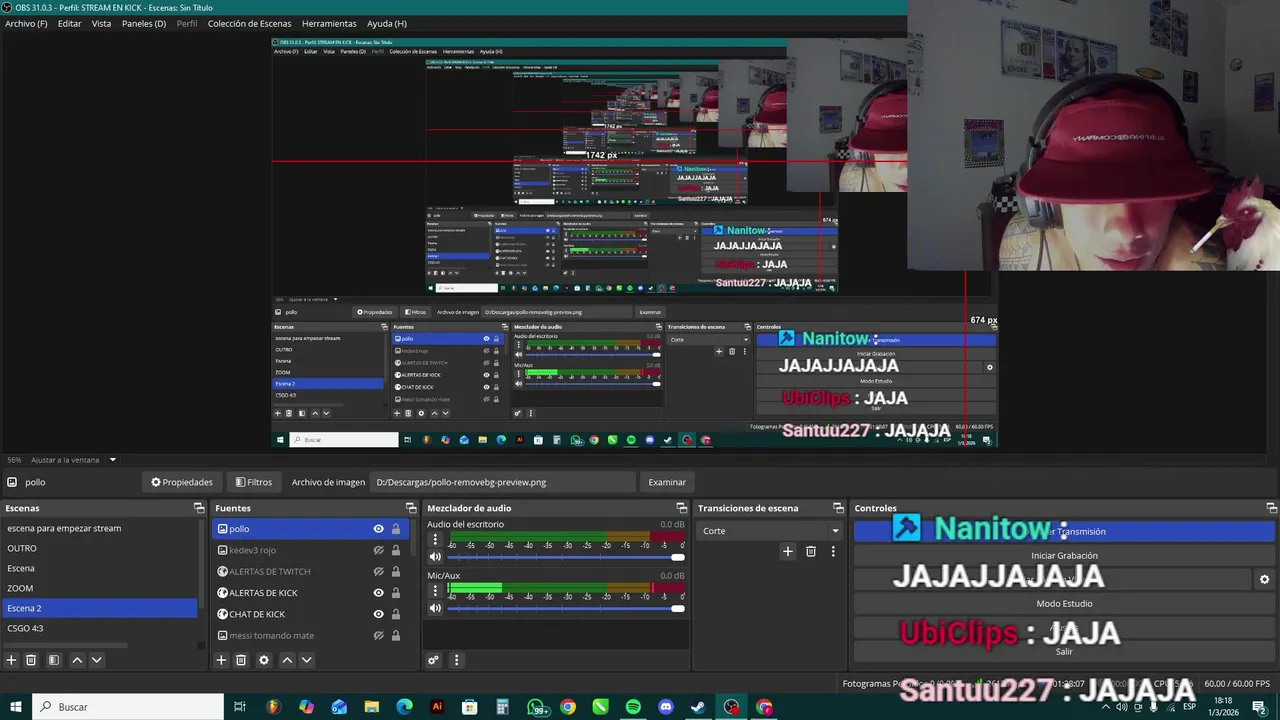Hide the pollo source
The height and width of the screenshot is (720, 1280).
click(x=378, y=529)
